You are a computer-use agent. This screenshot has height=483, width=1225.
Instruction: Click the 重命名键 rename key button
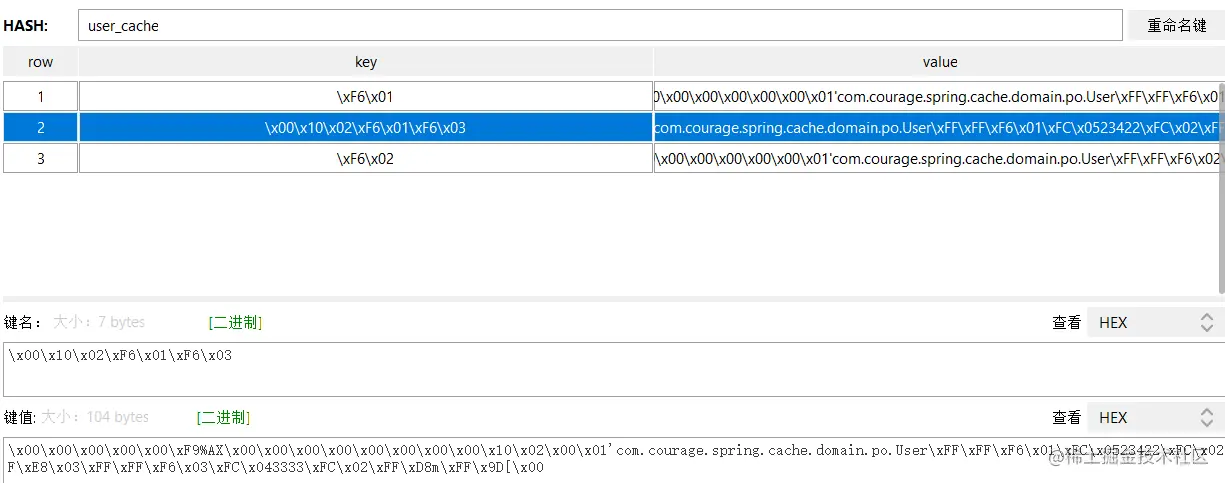(x=1176, y=26)
